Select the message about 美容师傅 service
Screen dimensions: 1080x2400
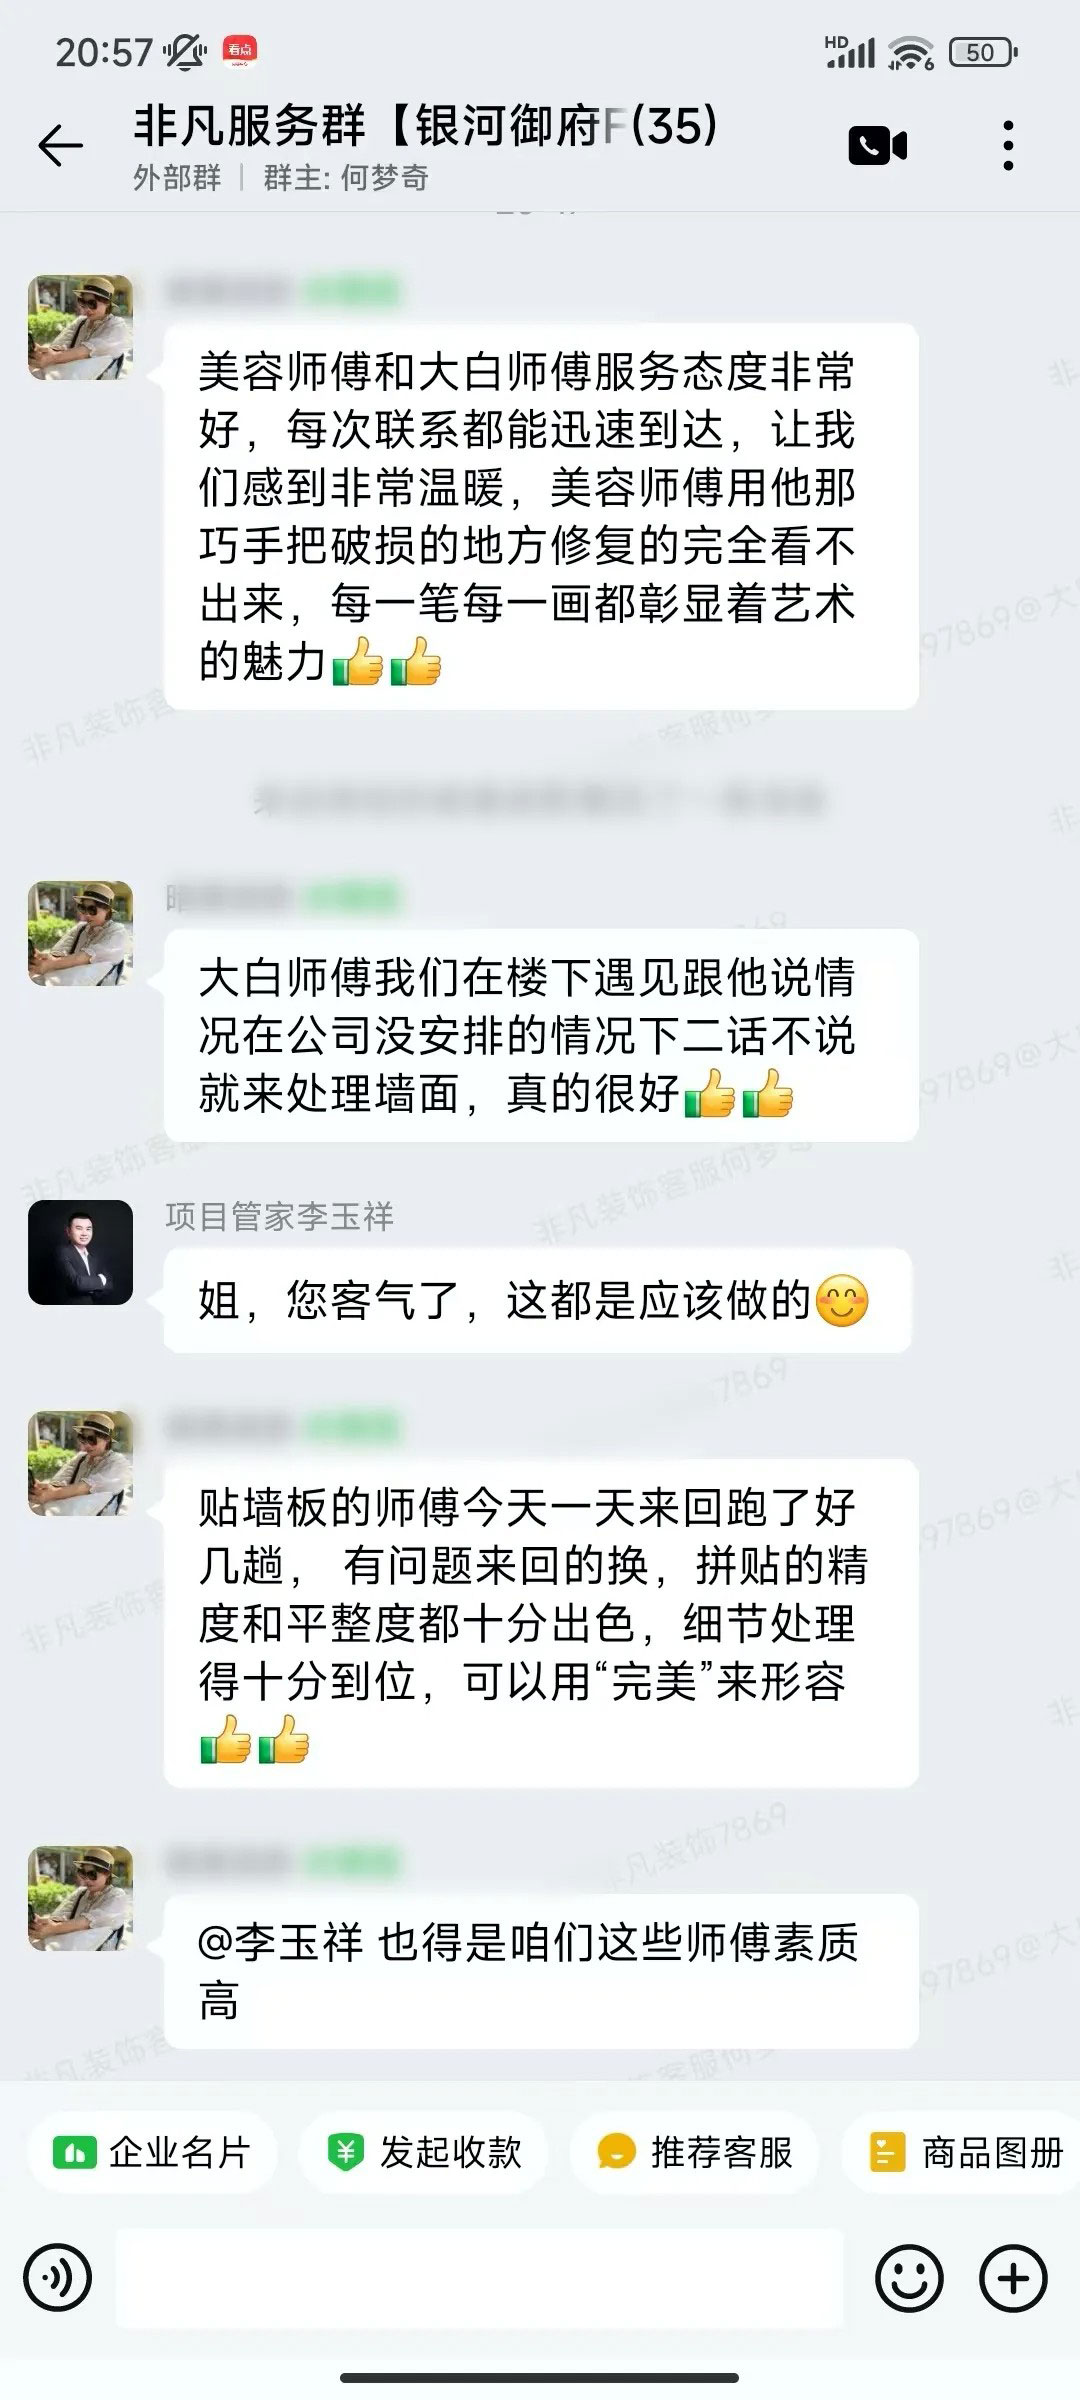541,516
